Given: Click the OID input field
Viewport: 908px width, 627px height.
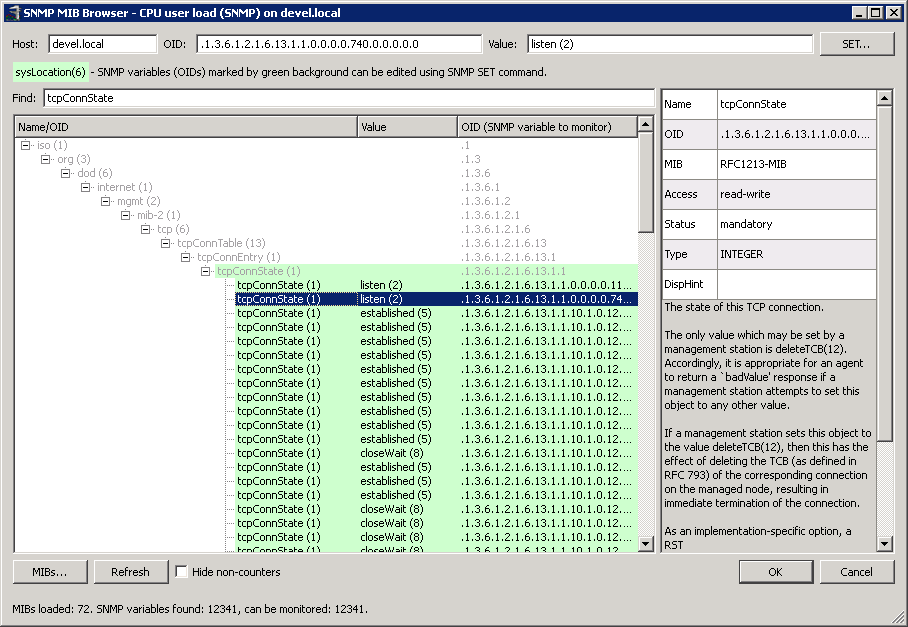Looking at the screenshot, I should [x=336, y=44].
